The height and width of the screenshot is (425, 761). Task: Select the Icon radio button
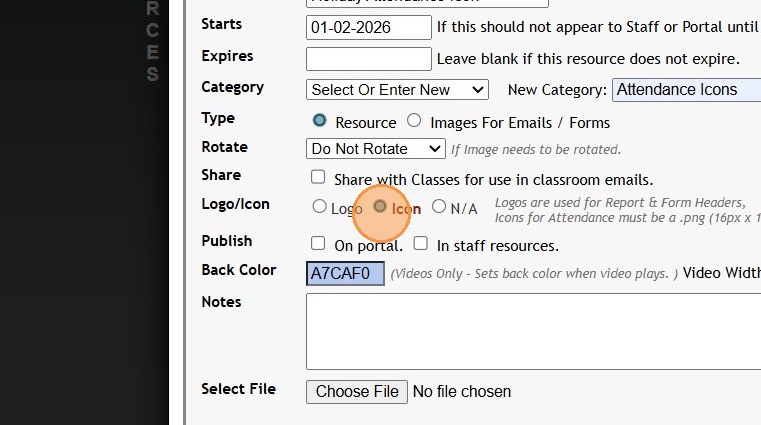pyautogui.click(x=380, y=207)
